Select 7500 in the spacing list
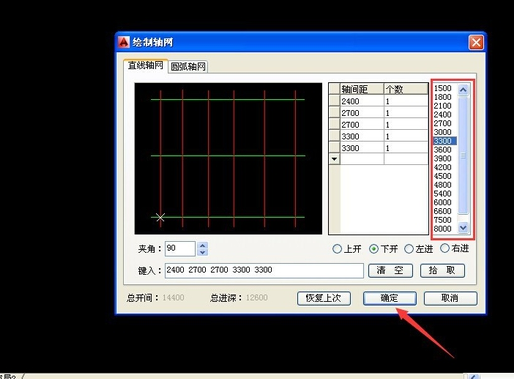This screenshot has height=379, width=514. point(442,220)
